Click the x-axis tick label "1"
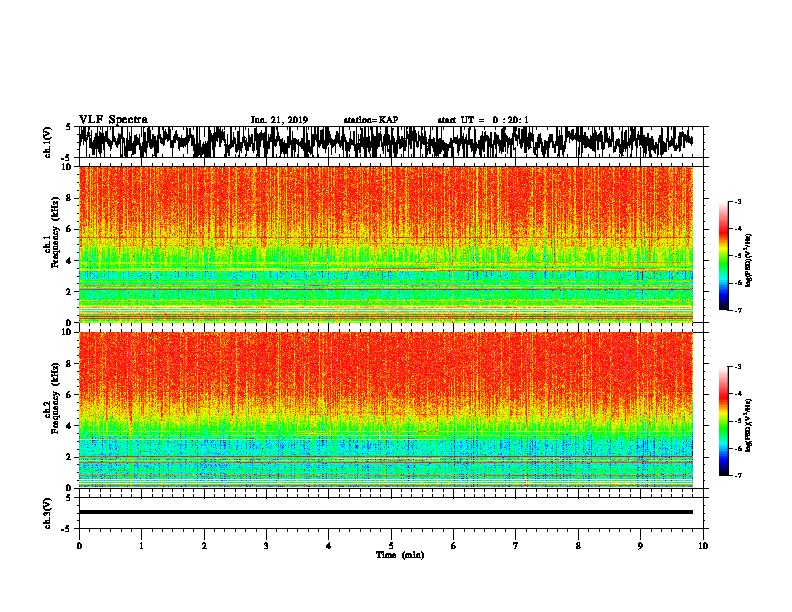 pos(142,546)
